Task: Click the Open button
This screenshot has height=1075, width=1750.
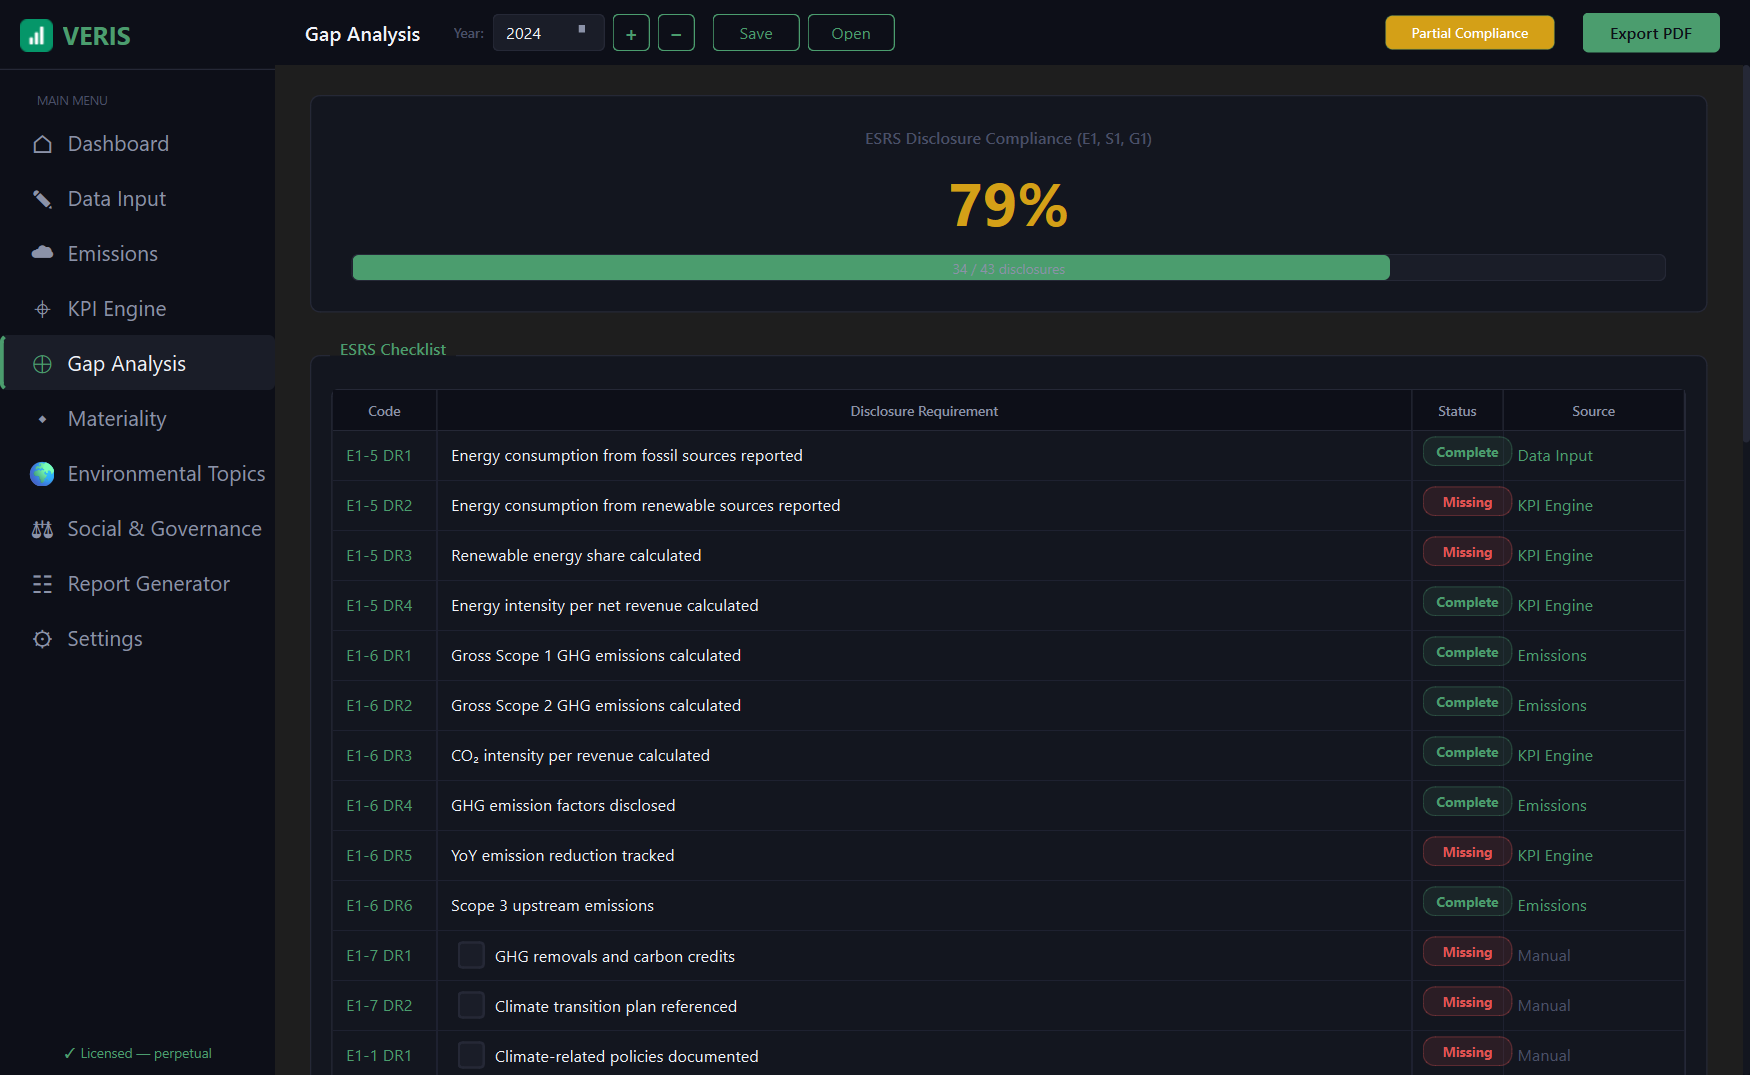Action: click(851, 33)
